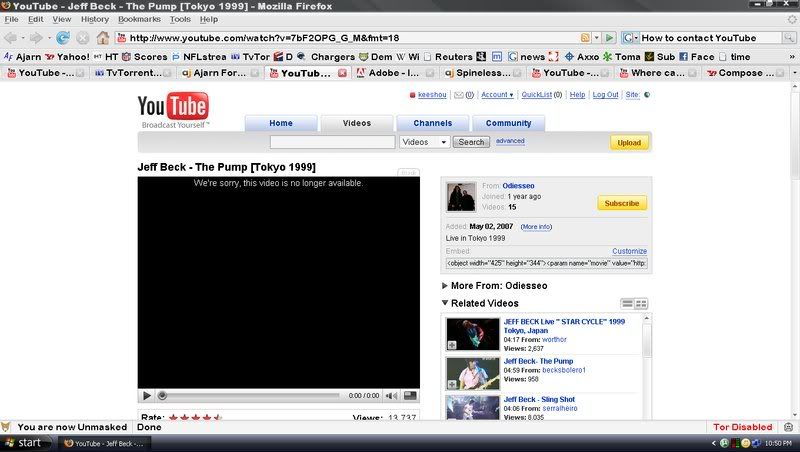Open the Reuters bookmark

point(448,57)
